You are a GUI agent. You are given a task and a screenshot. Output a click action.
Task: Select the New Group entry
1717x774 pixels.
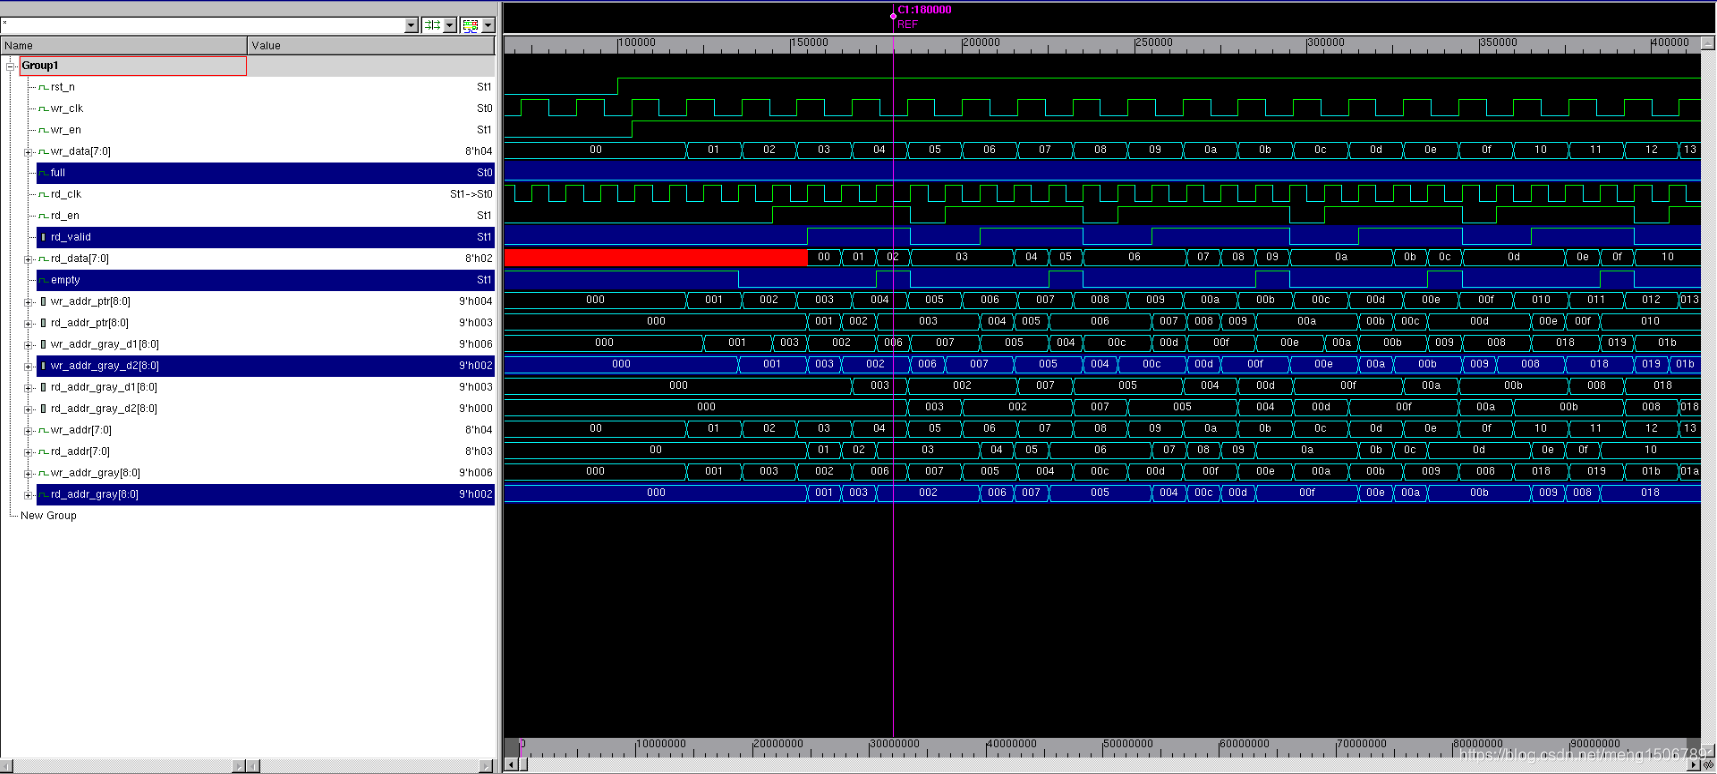pos(48,516)
